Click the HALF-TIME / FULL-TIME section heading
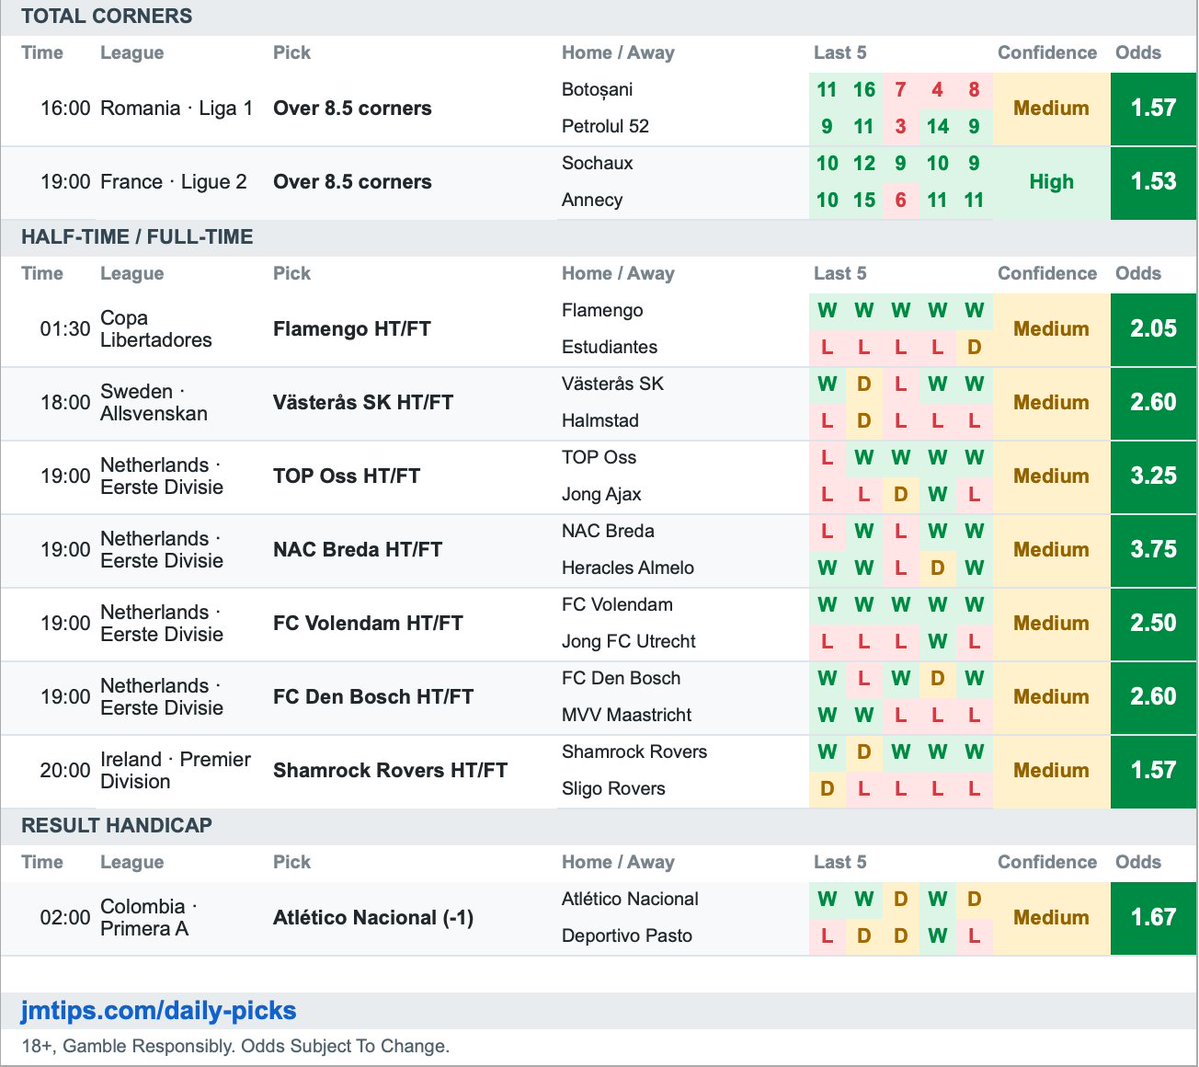 click(x=137, y=237)
